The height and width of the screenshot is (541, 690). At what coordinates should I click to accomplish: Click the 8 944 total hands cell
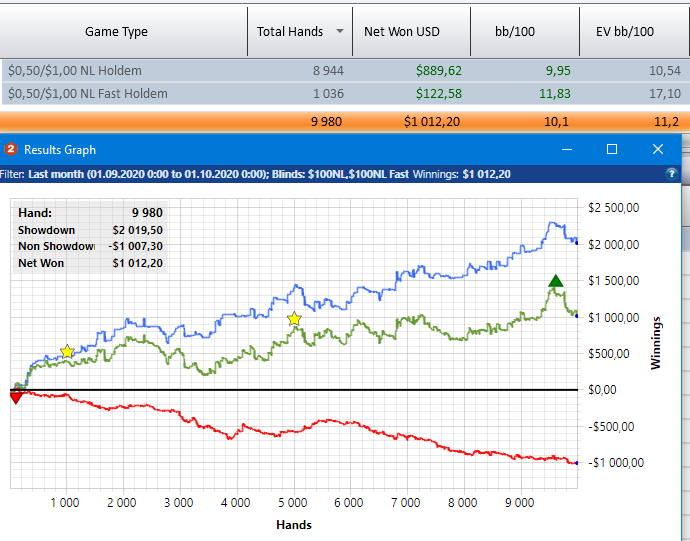(328, 70)
